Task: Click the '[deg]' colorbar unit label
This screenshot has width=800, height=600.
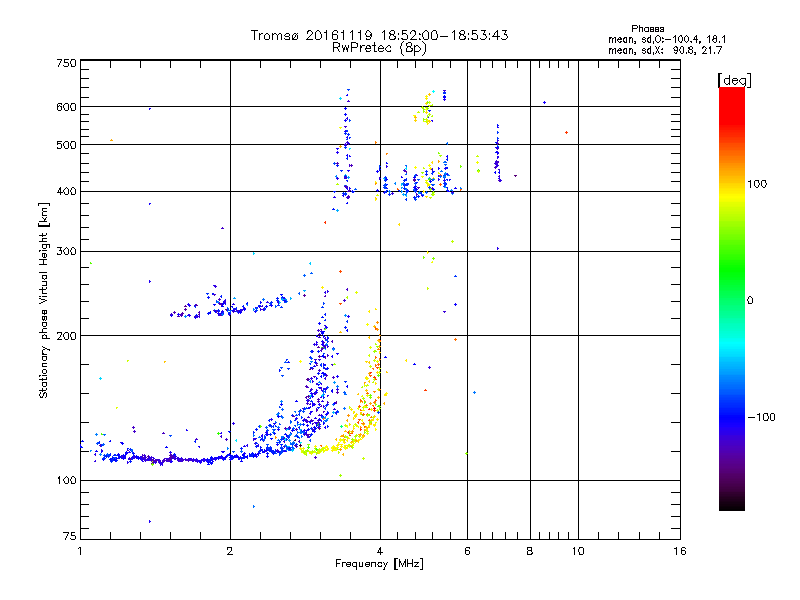Action: [x=734, y=81]
